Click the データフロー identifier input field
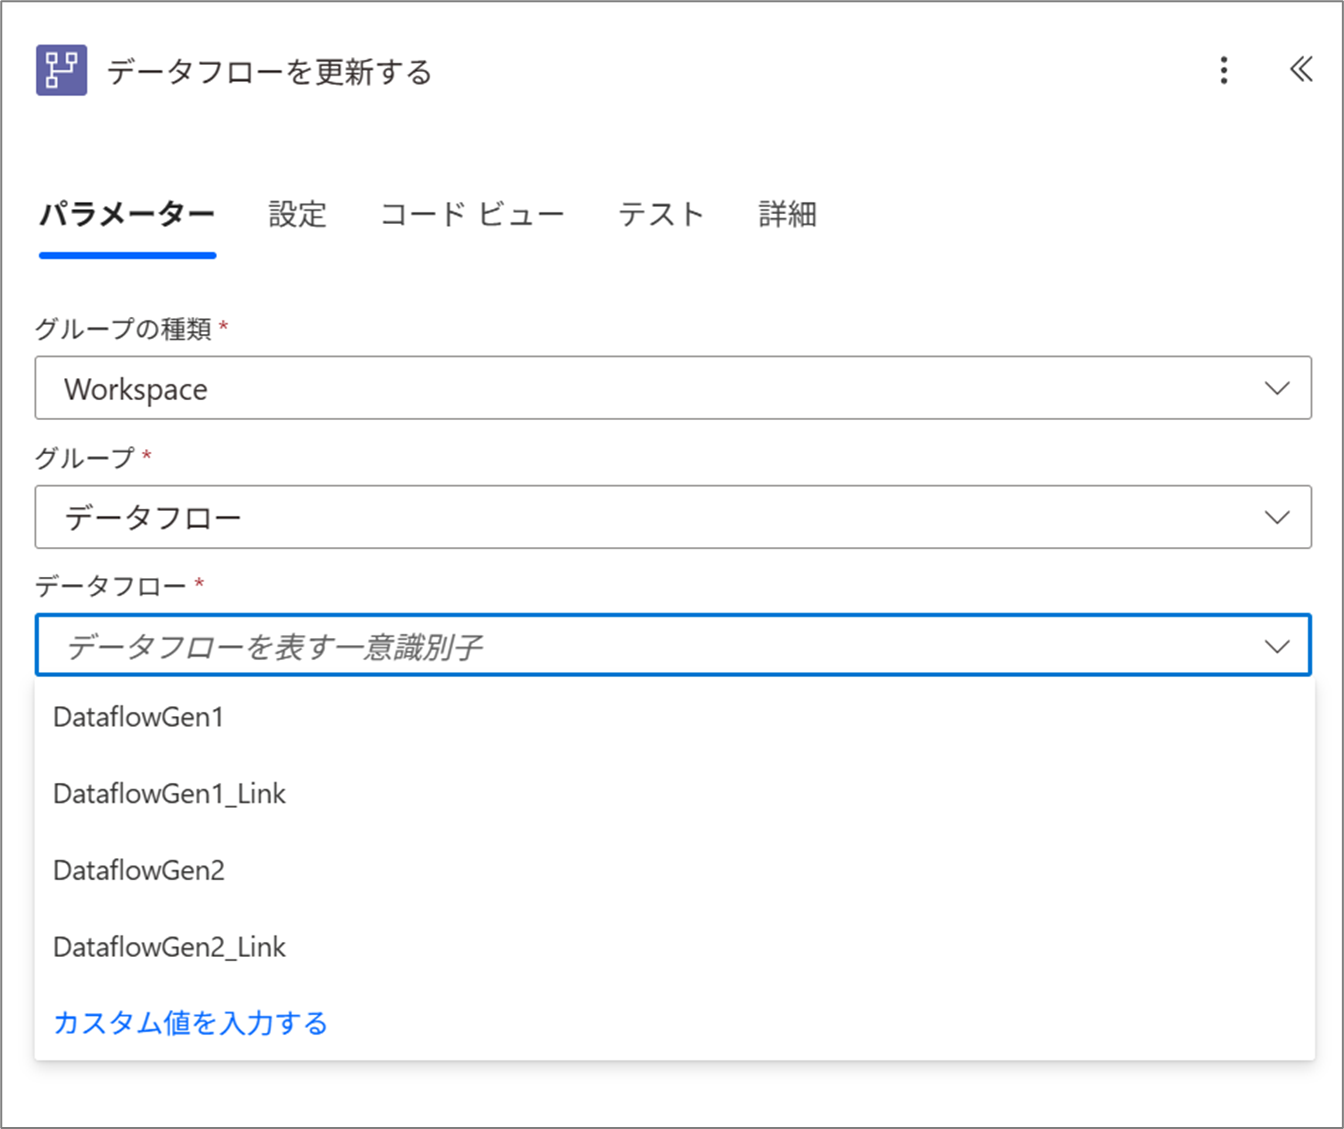This screenshot has width=1344, height=1129. 673,645
